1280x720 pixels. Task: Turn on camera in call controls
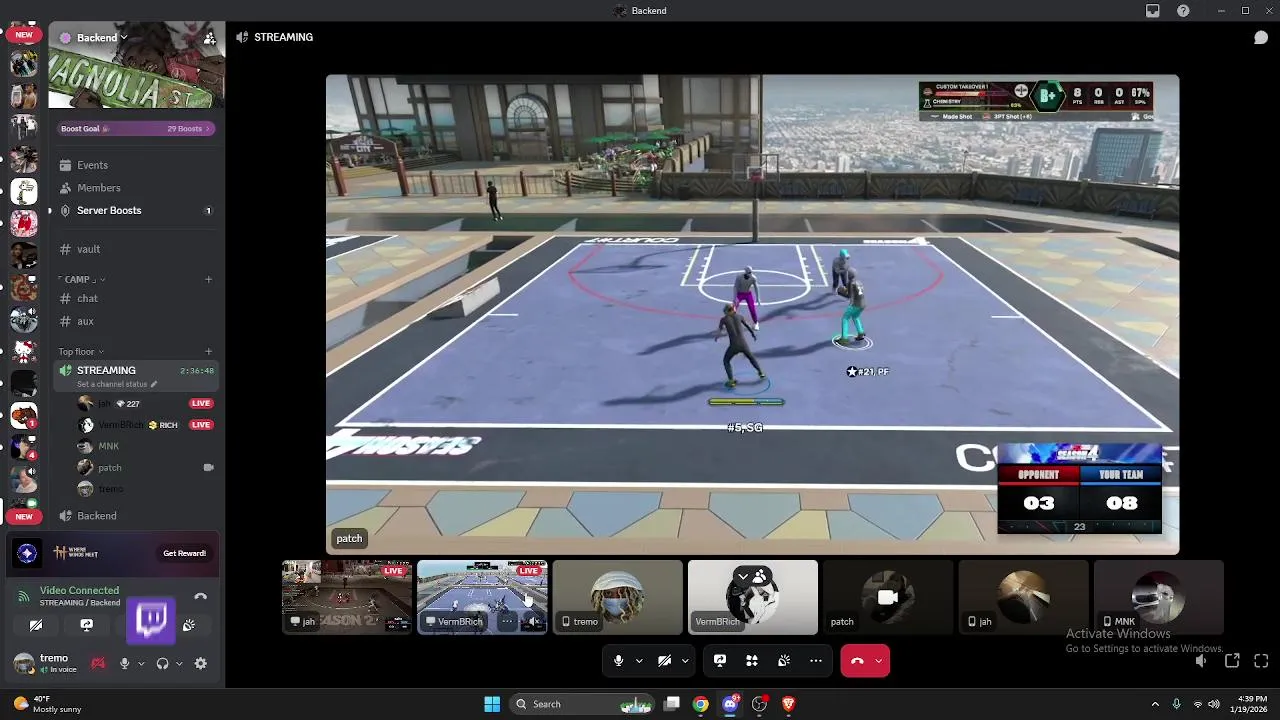(664, 660)
